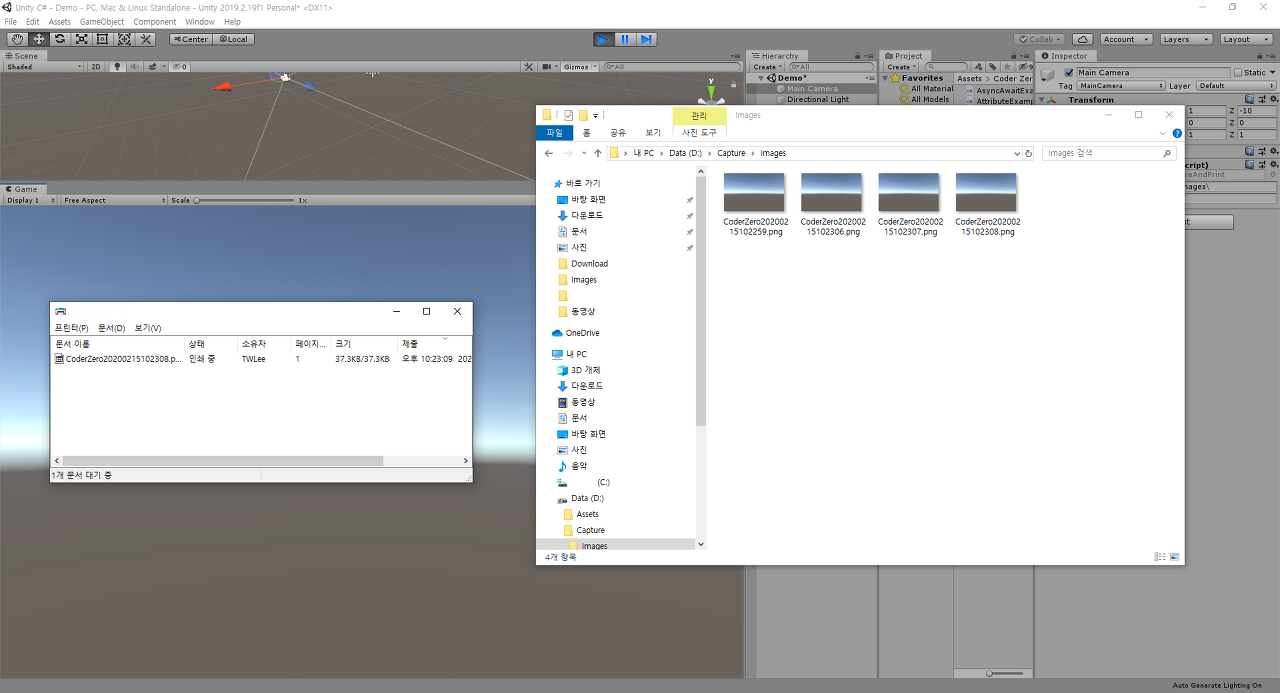Open the cloud Services icon
This screenshot has height=693, width=1280.
(1083, 39)
